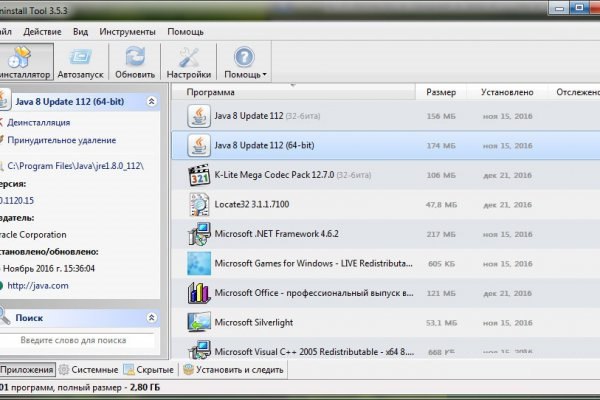Select Microsoft Games for Windows - LIVE row text
The width and height of the screenshot is (600, 400).
pyautogui.click(x=313, y=263)
